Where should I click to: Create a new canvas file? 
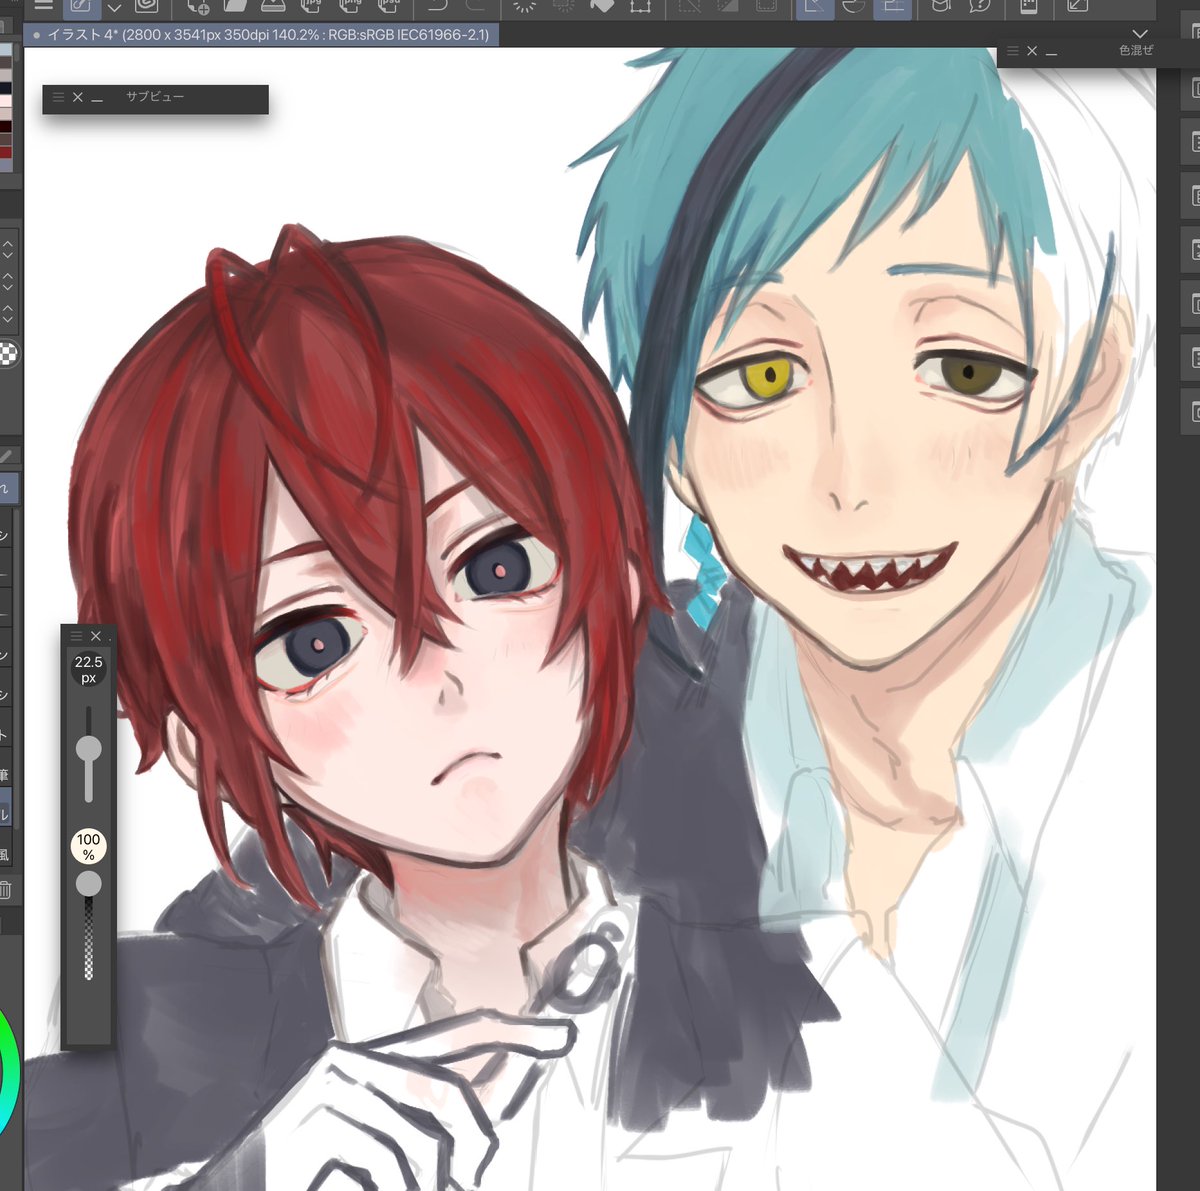click(x=199, y=6)
